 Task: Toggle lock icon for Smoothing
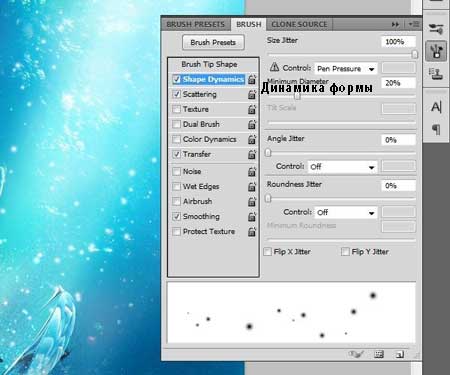(252, 216)
